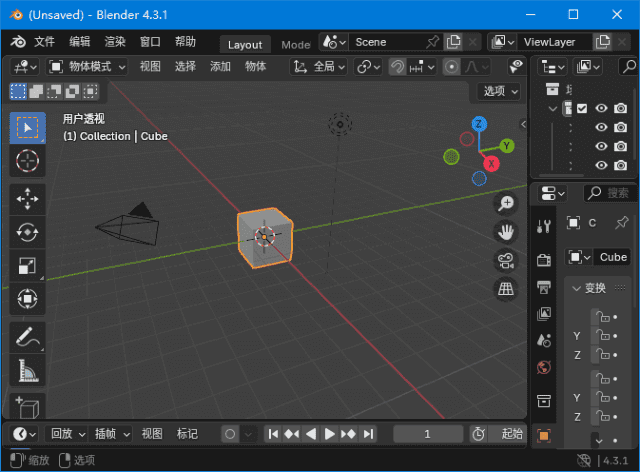Switch to the Layout workspace tab

(245, 44)
